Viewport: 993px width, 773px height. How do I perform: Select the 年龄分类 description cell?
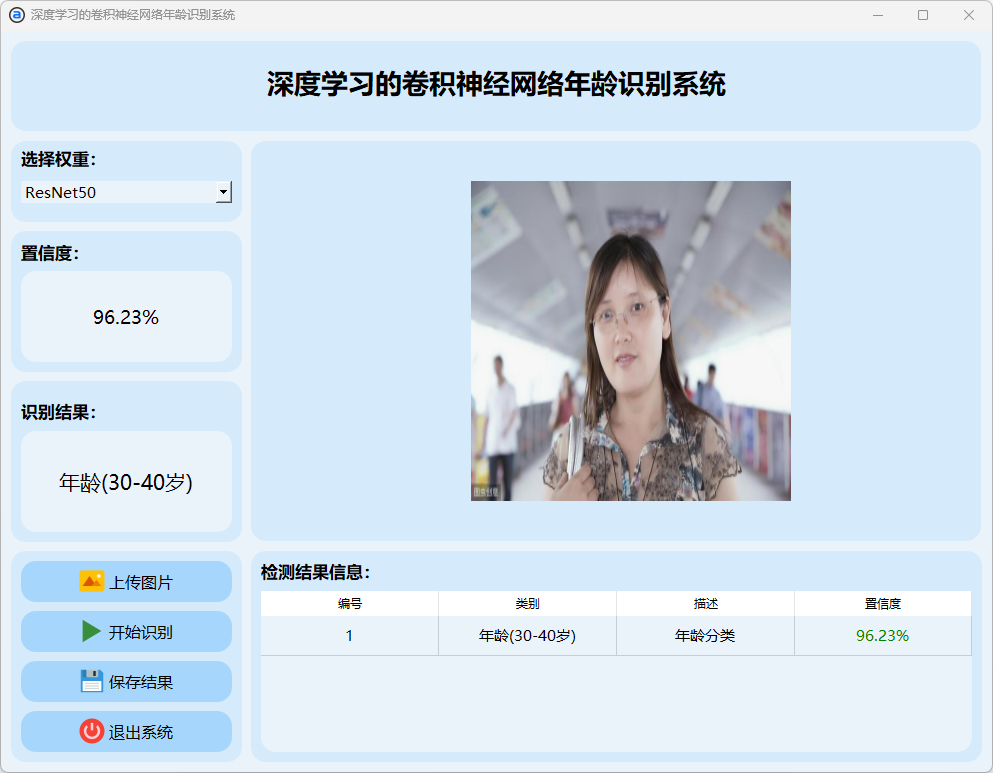tap(705, 636)
